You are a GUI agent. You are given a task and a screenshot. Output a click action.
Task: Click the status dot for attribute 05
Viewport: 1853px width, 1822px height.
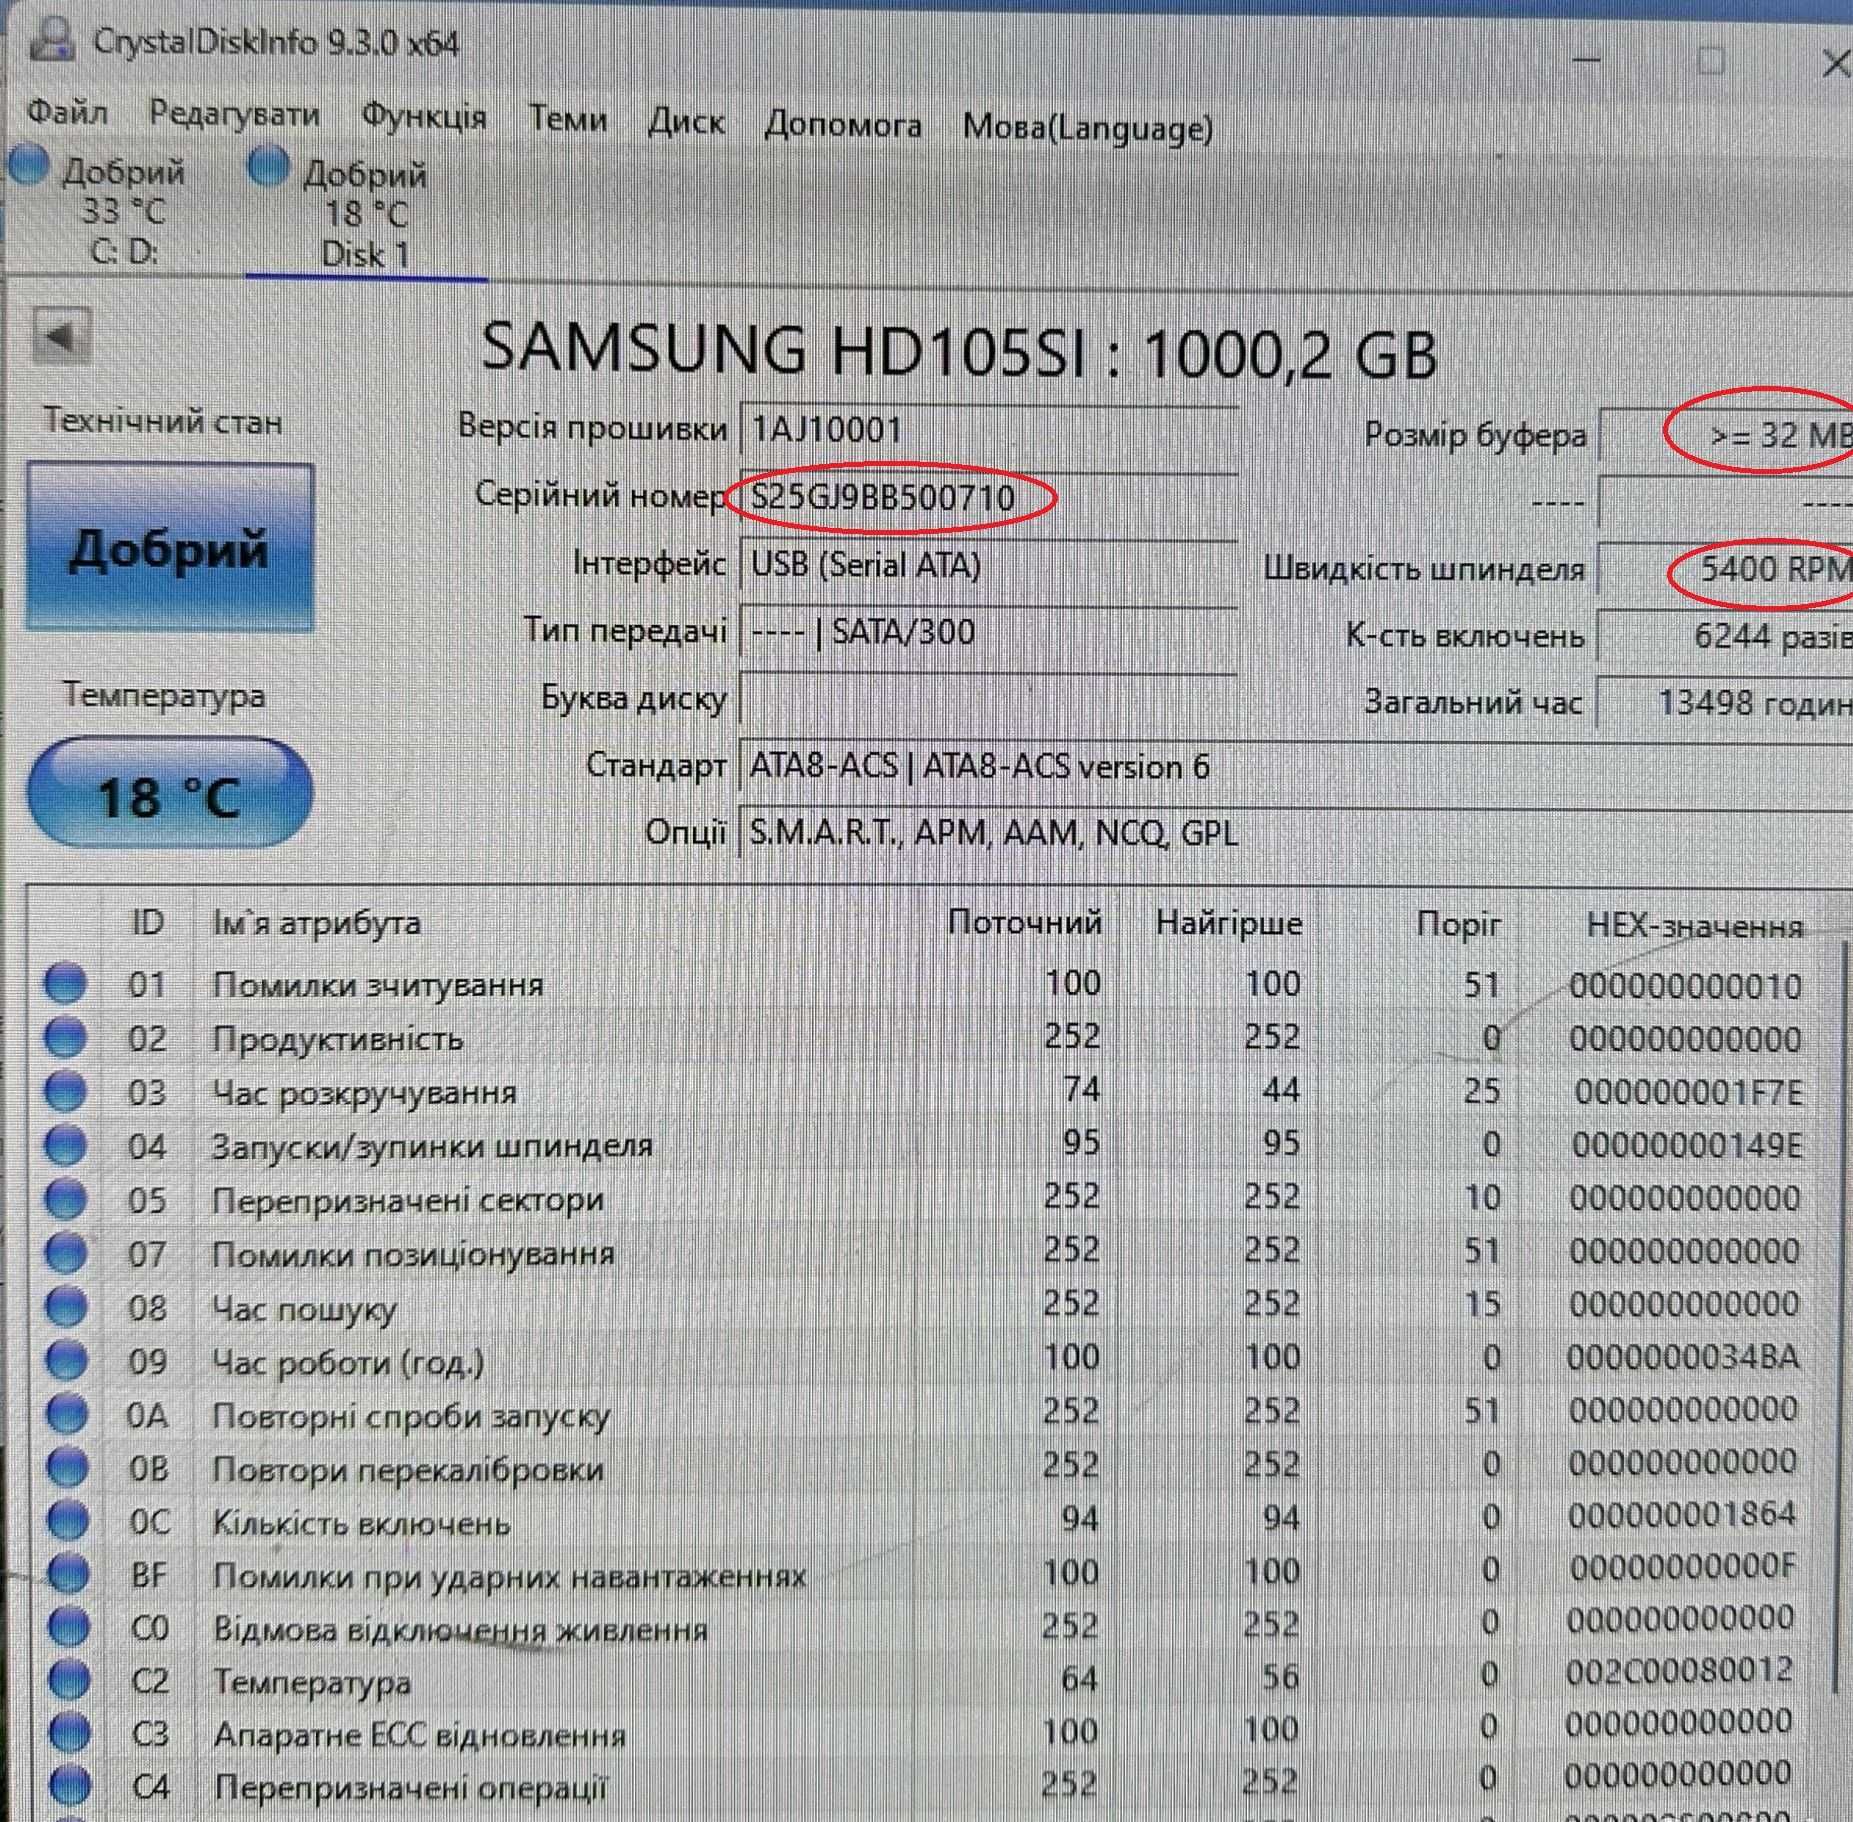coord(66,1198)
